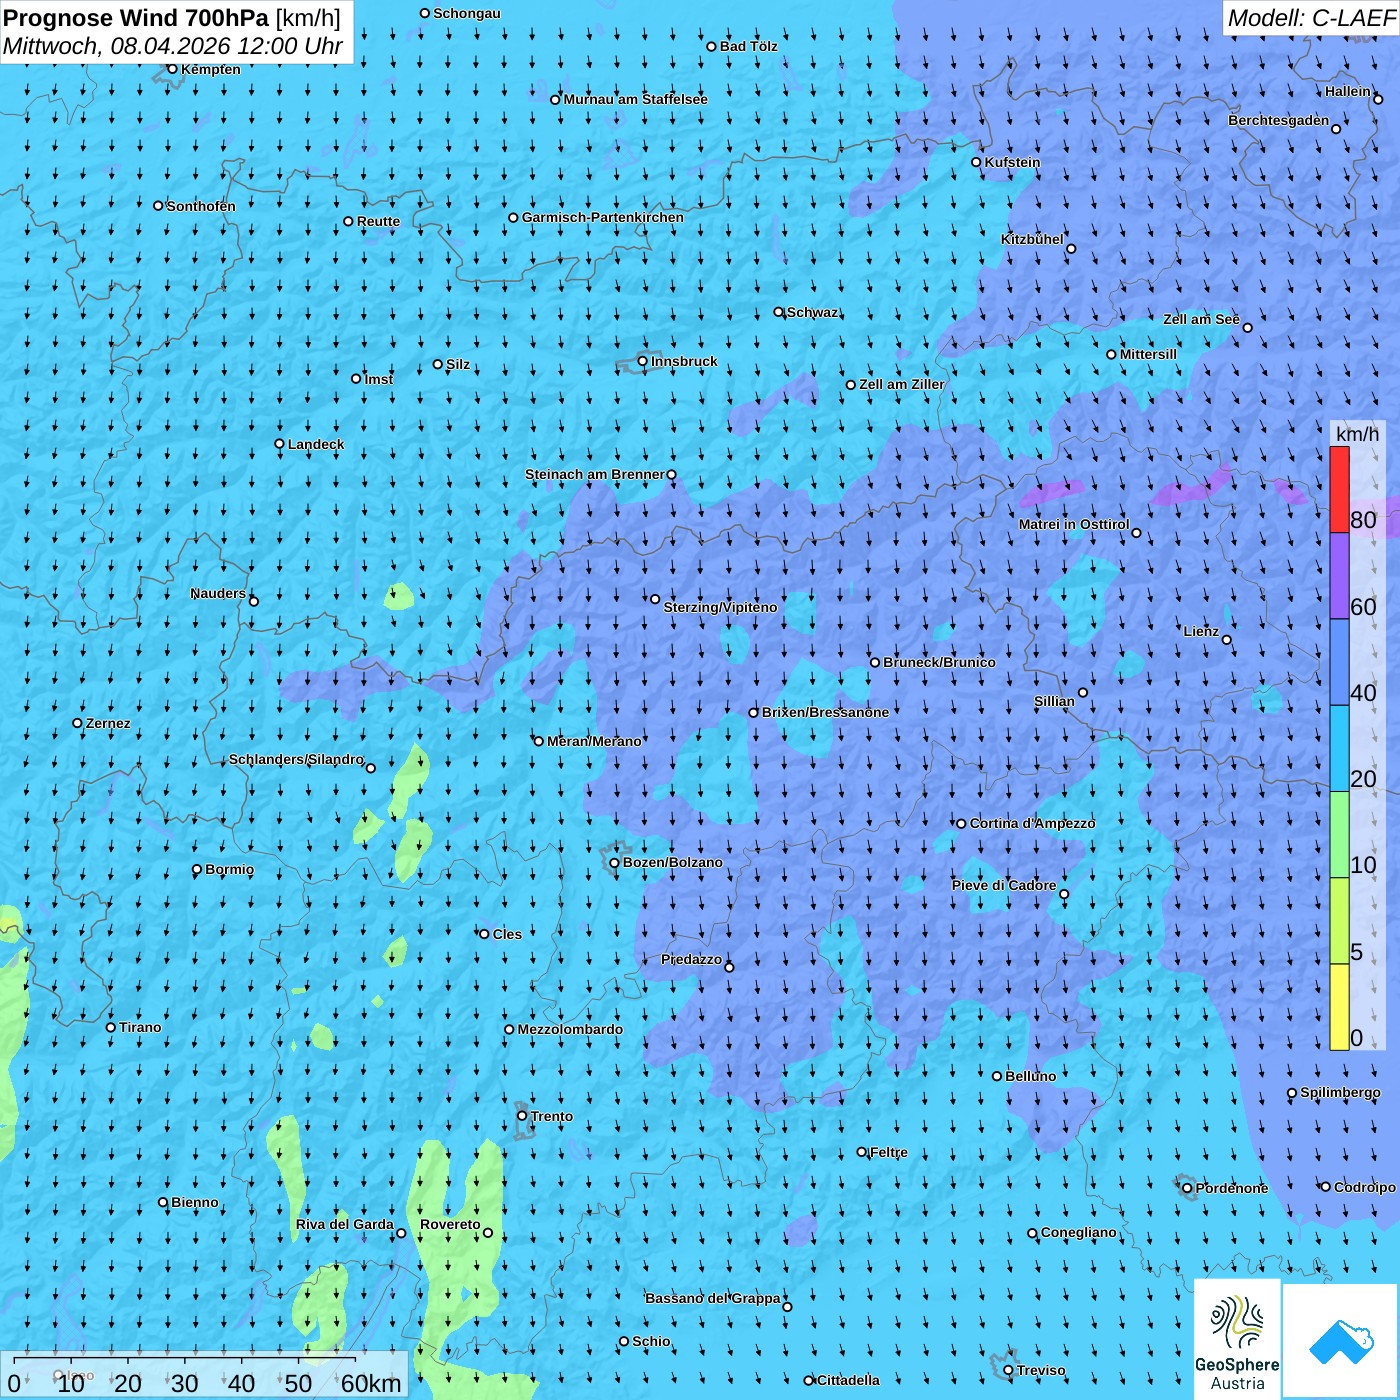Click the Belluno location dot
This screenshot has height=1400, width=1400.
pos(997,1076)
